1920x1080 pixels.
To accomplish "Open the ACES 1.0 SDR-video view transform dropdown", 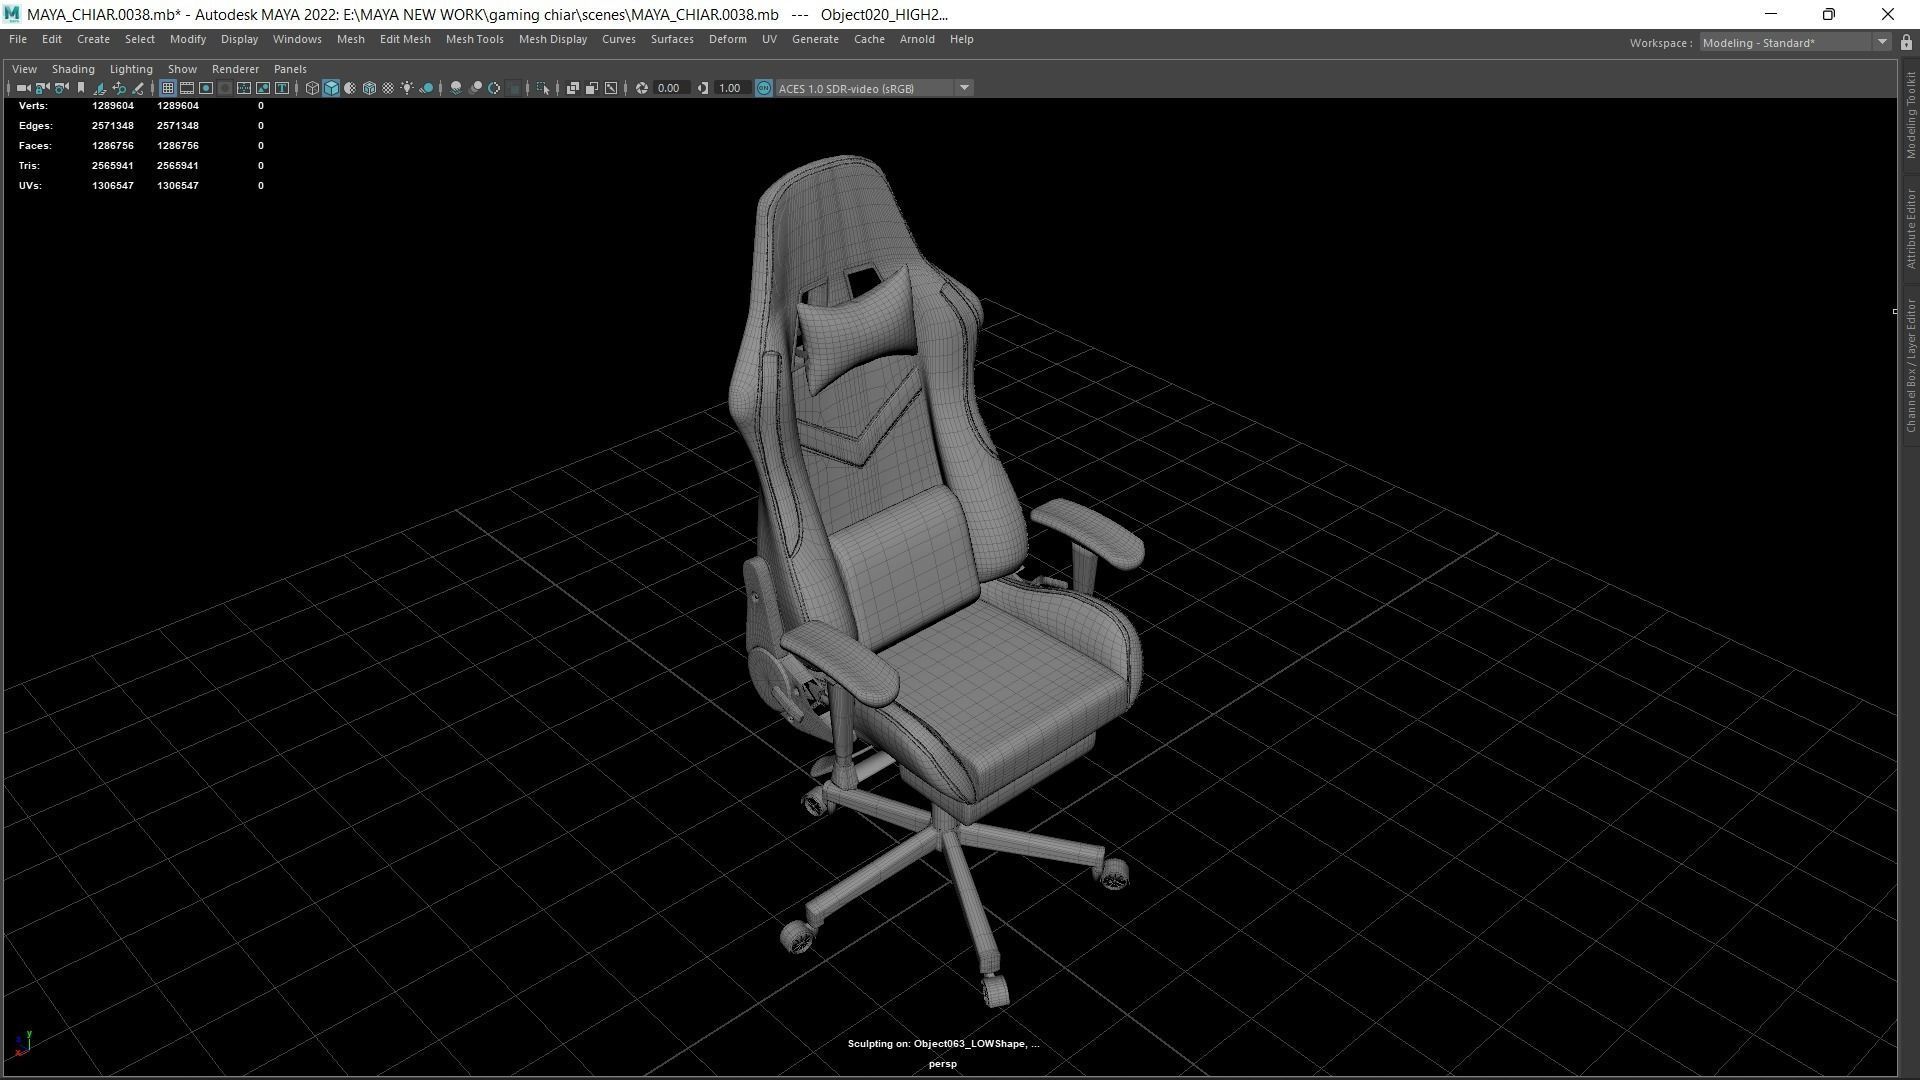I will pyautogui.click(x=875, y=88).
